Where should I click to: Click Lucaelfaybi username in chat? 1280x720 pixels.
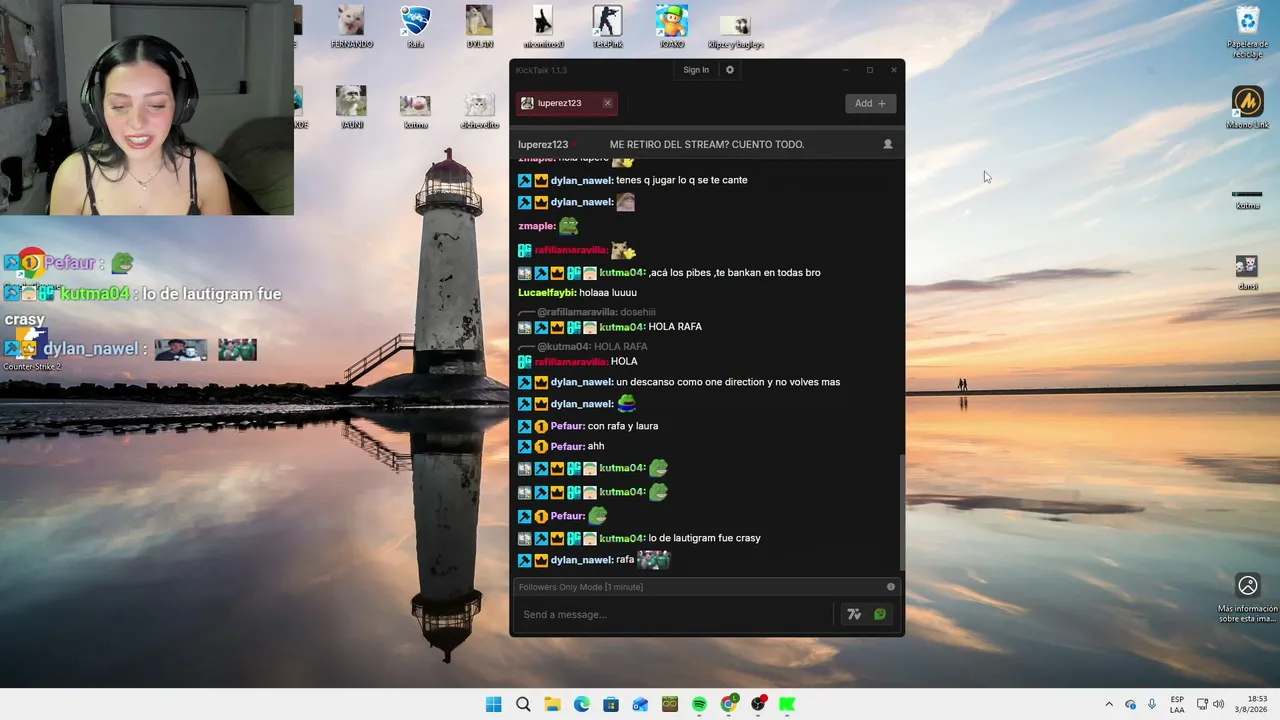tap(547, 293)
